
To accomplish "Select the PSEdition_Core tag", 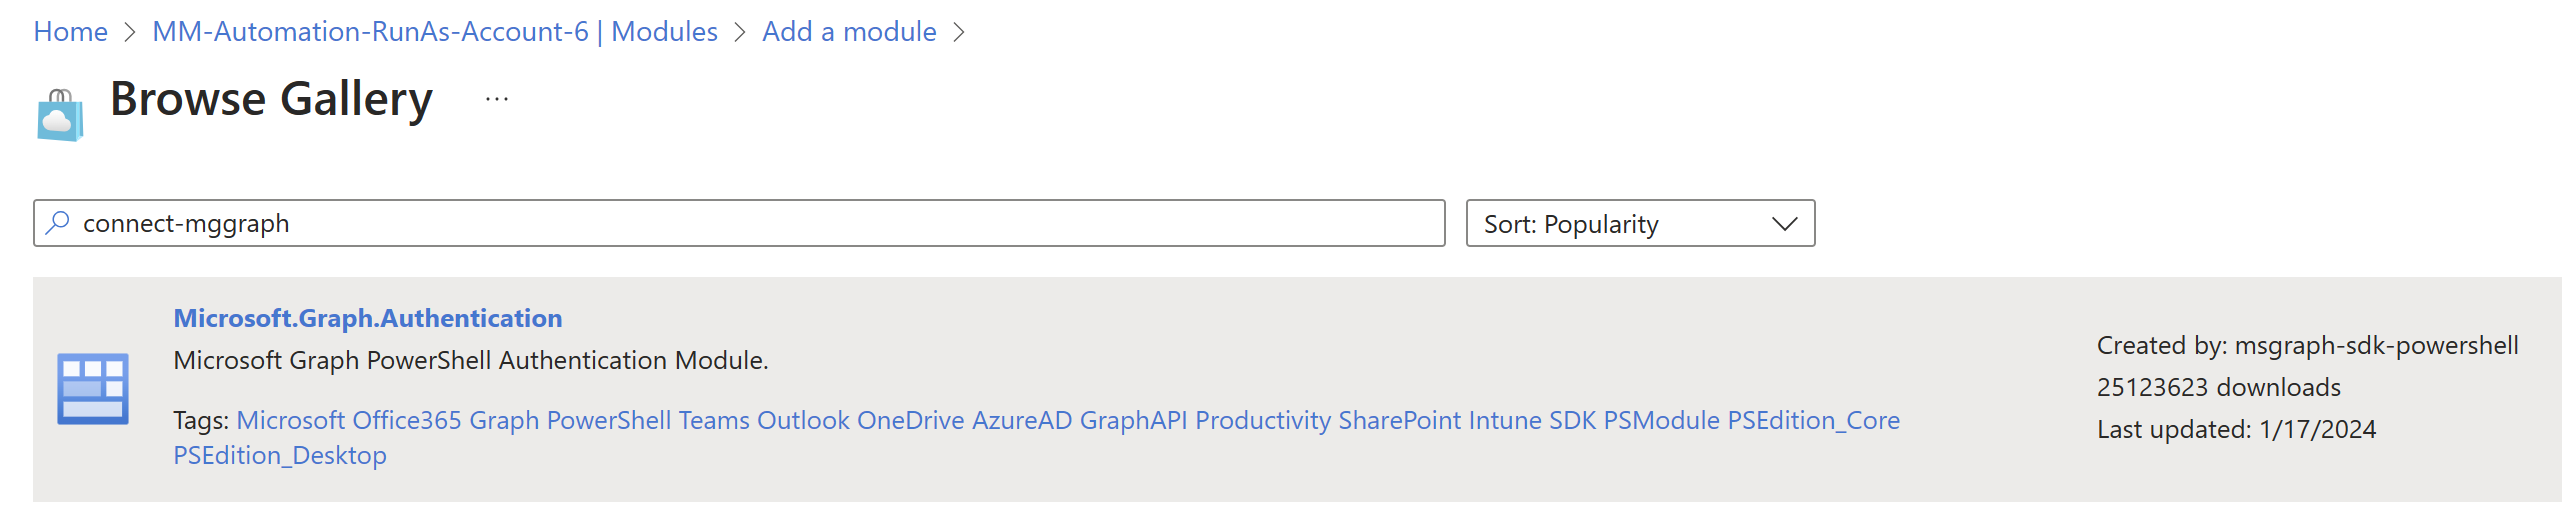I will click(1814, 420).
